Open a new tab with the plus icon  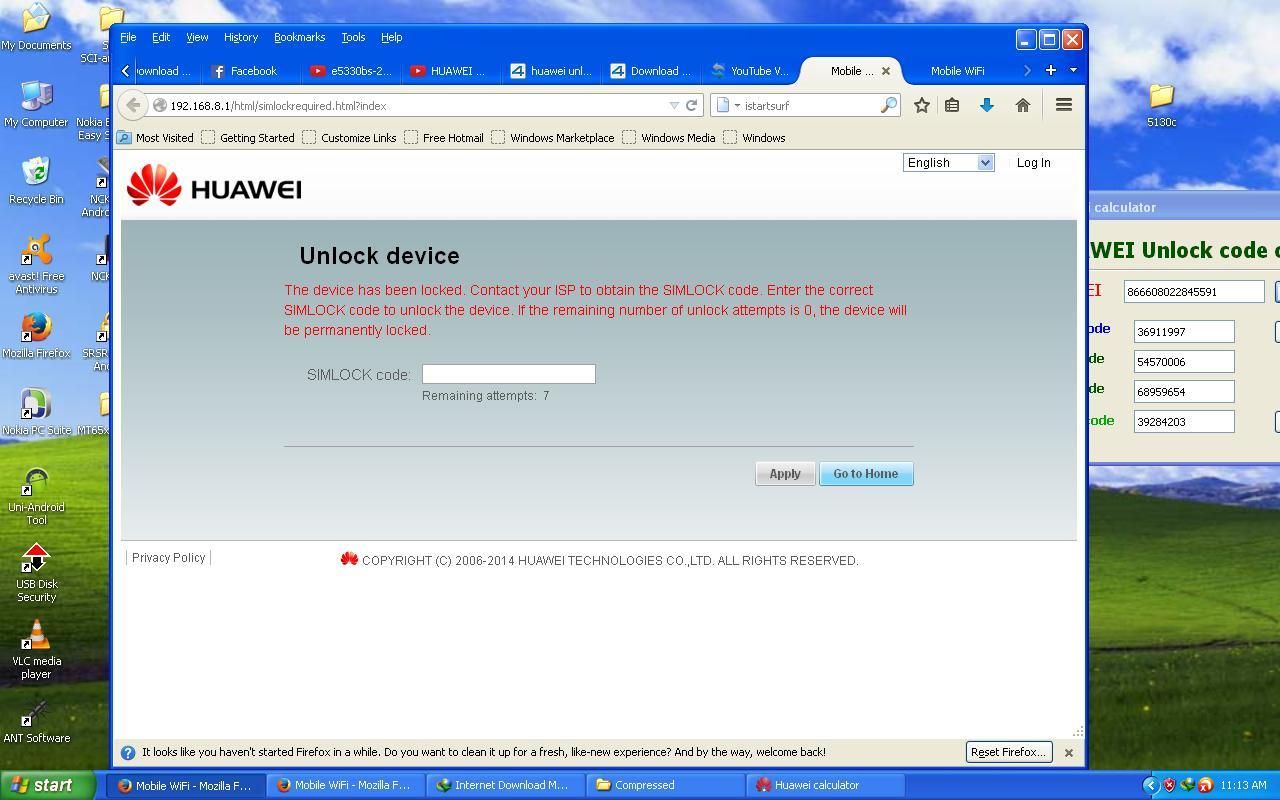click(x=1050, y=70)
